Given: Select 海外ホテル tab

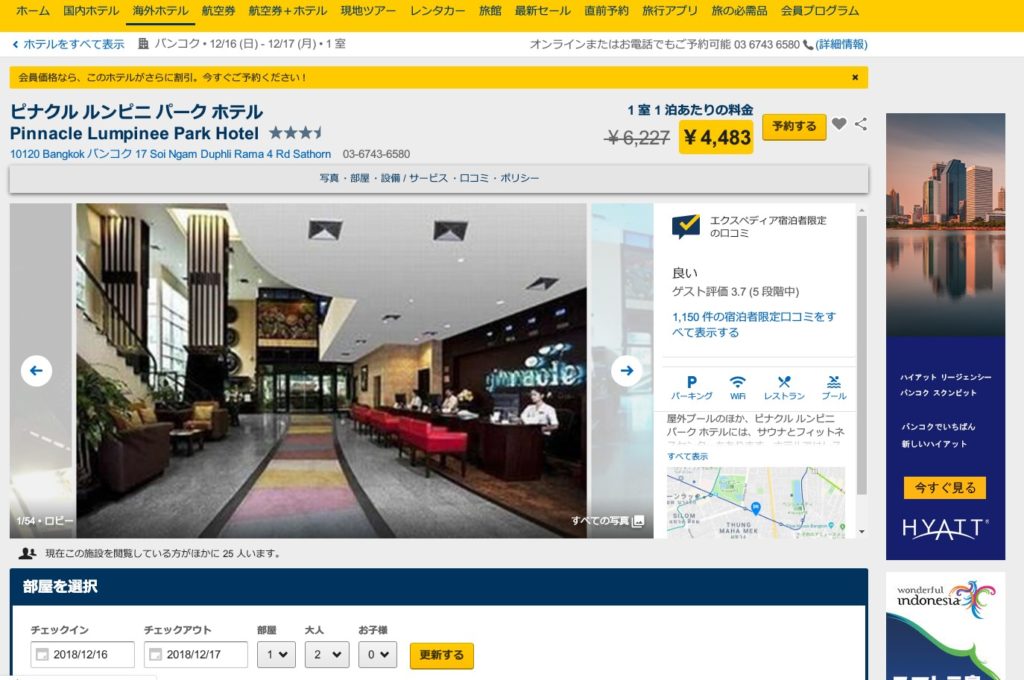Looking at the screenshot, I should [x=160, y=11].
